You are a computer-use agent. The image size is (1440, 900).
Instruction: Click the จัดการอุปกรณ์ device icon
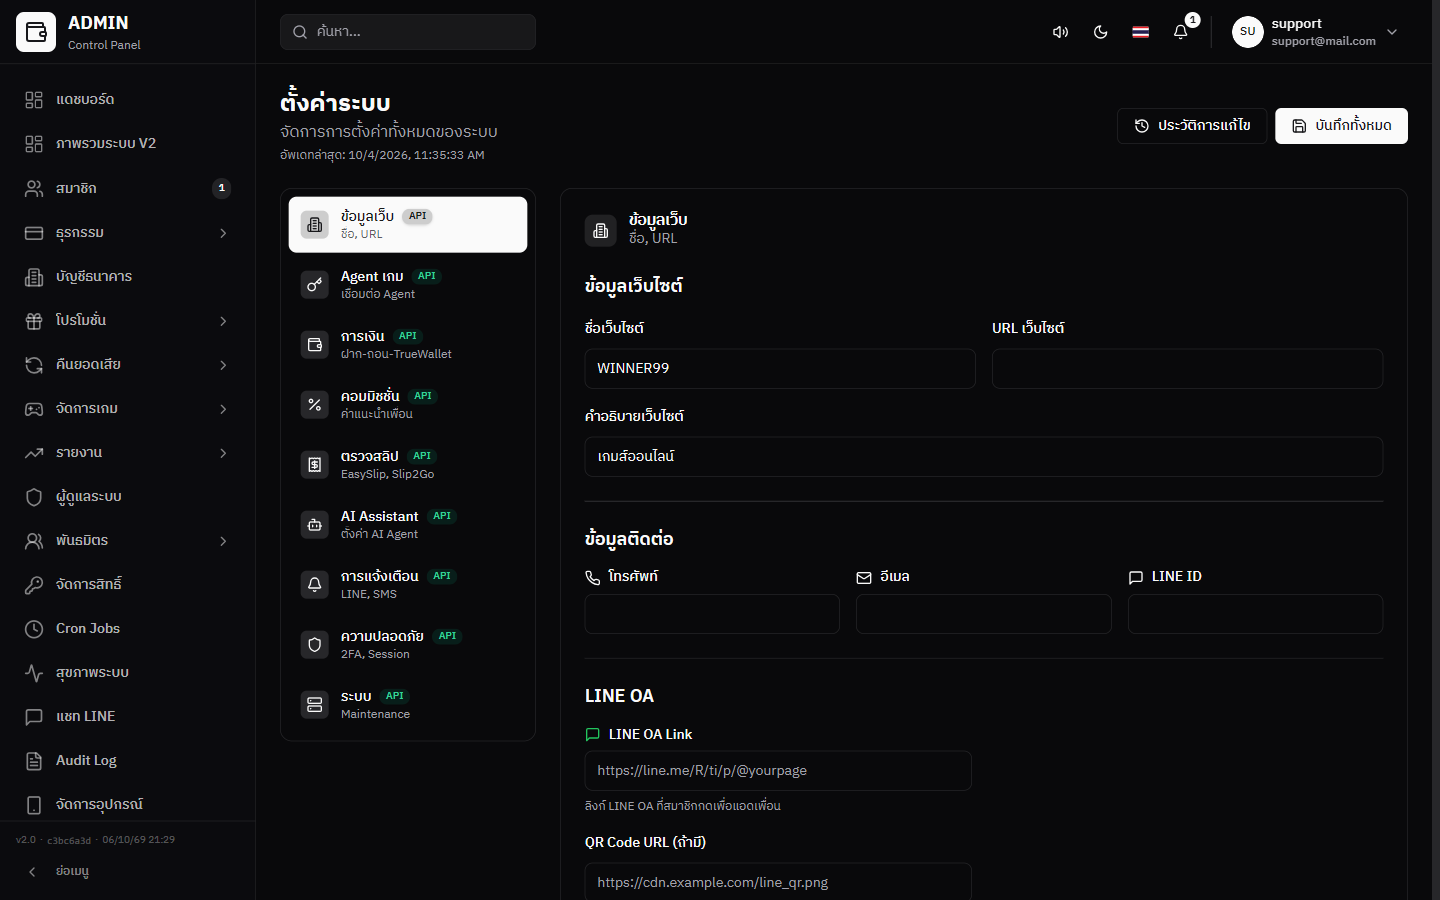pos(34,805)
